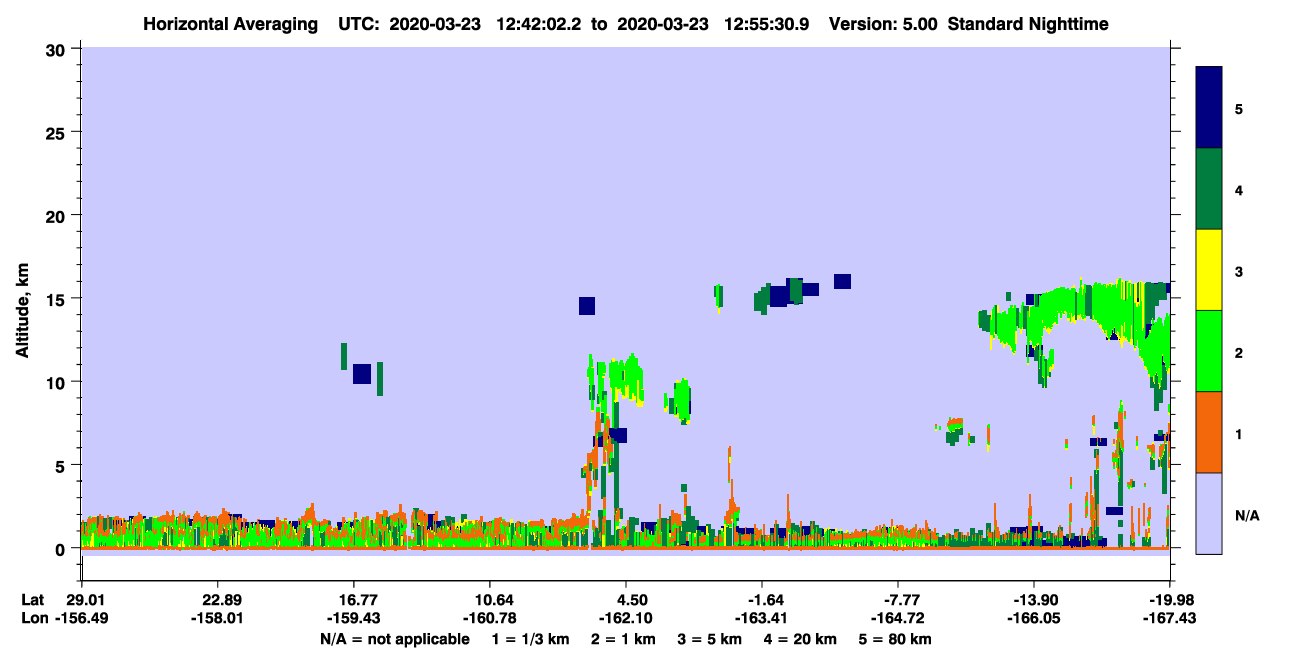Click the lavender N/A color segment

pos(1209,513)
